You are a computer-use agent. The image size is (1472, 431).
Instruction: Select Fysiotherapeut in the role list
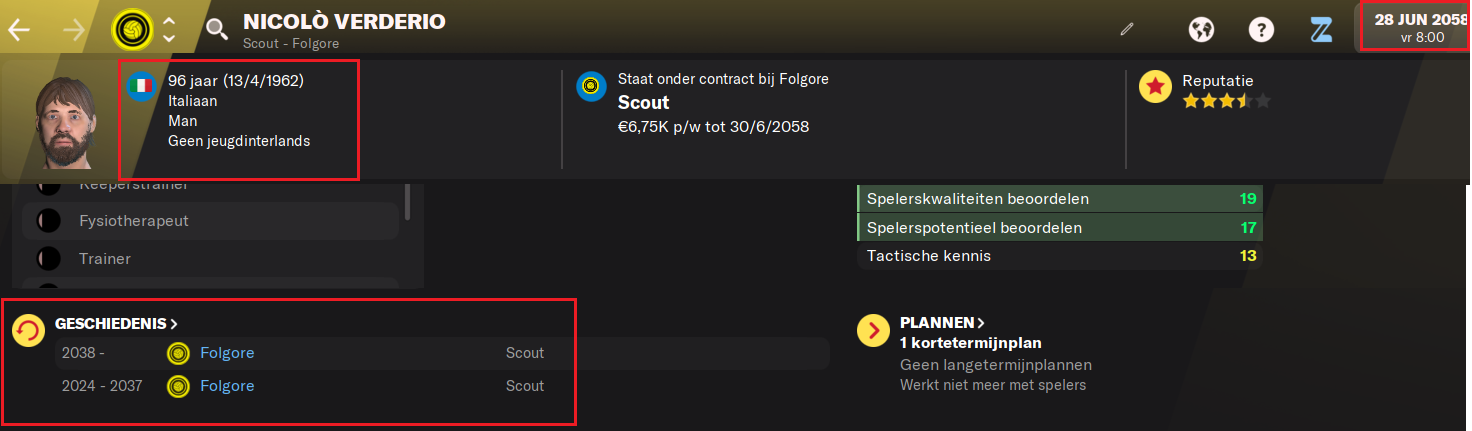point(210,221)
